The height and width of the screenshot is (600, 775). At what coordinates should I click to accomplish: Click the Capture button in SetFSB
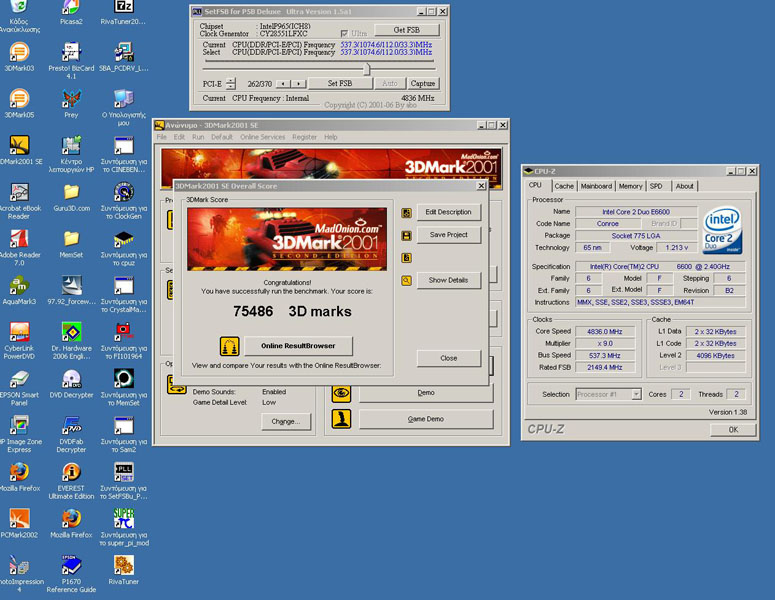pos(423,84)
